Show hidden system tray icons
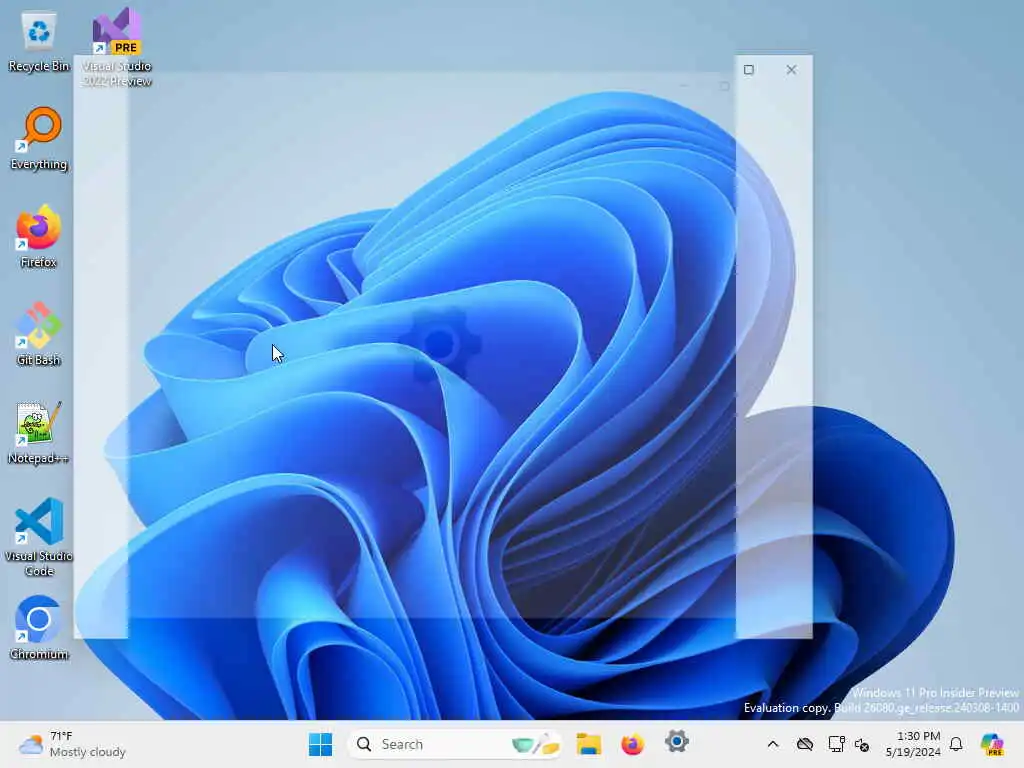 pyautogui.click(x=773, y=744)
